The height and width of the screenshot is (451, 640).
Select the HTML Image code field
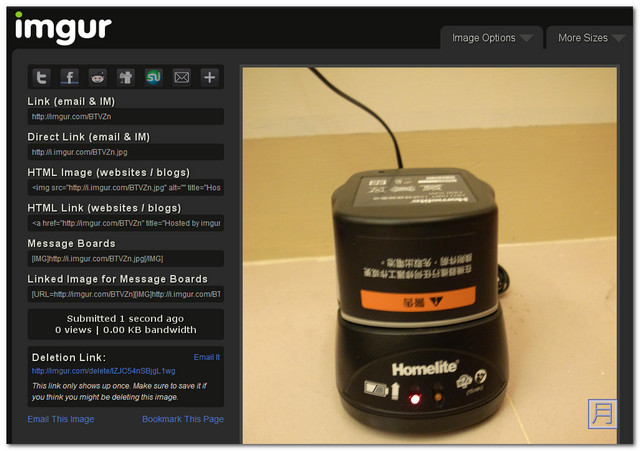[x=125, y=187]
